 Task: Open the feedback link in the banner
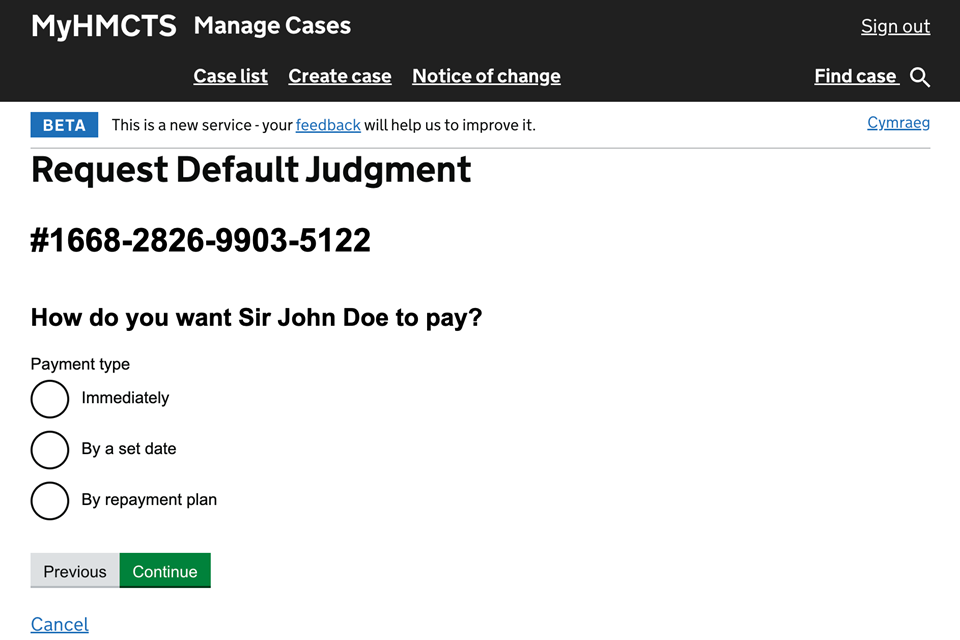point(328,125)
